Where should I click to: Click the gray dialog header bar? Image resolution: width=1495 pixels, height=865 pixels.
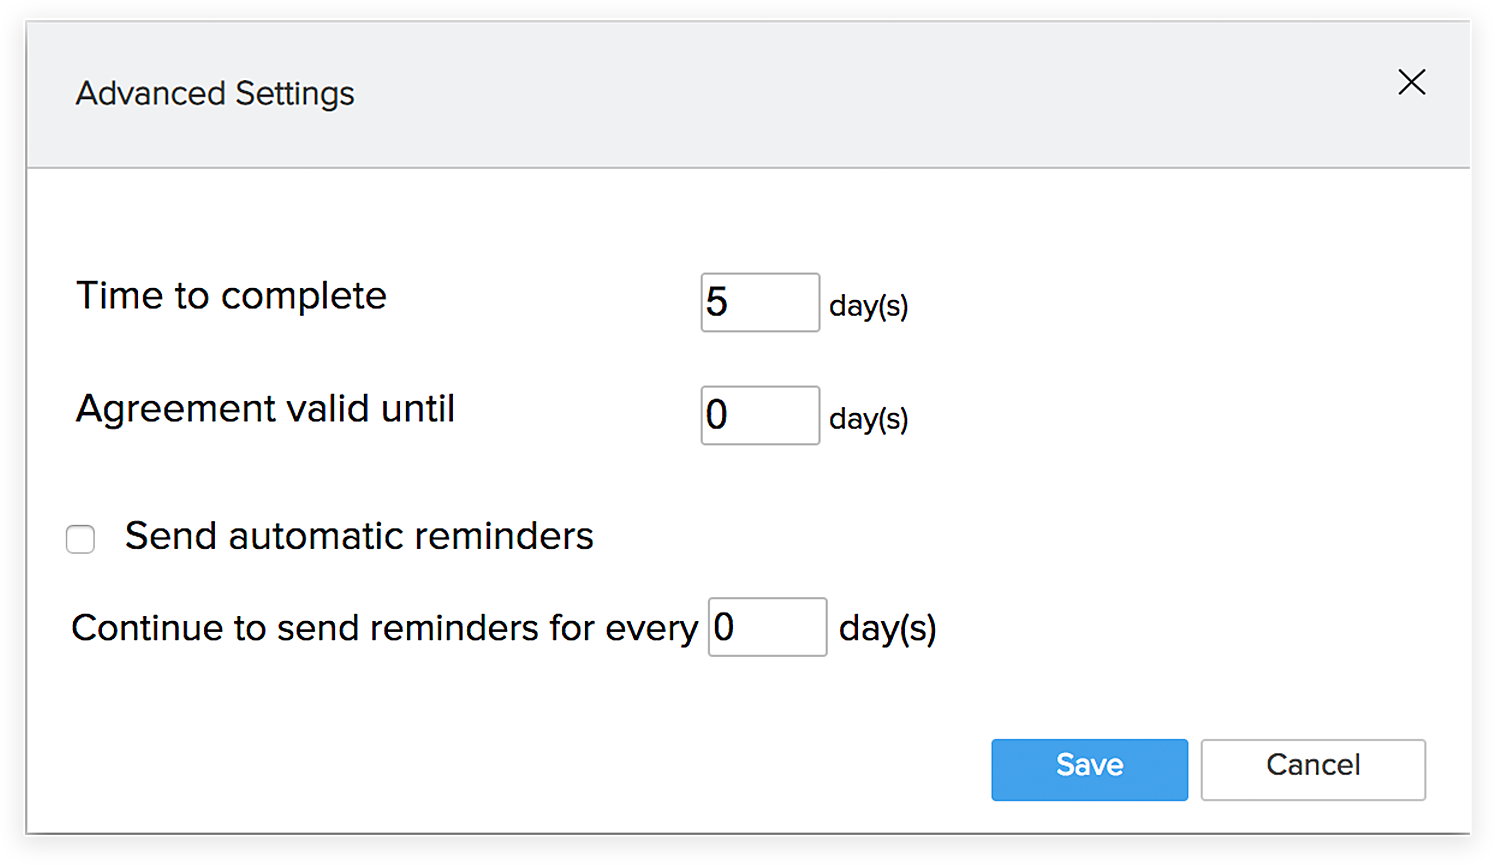(x=800, y=94)
